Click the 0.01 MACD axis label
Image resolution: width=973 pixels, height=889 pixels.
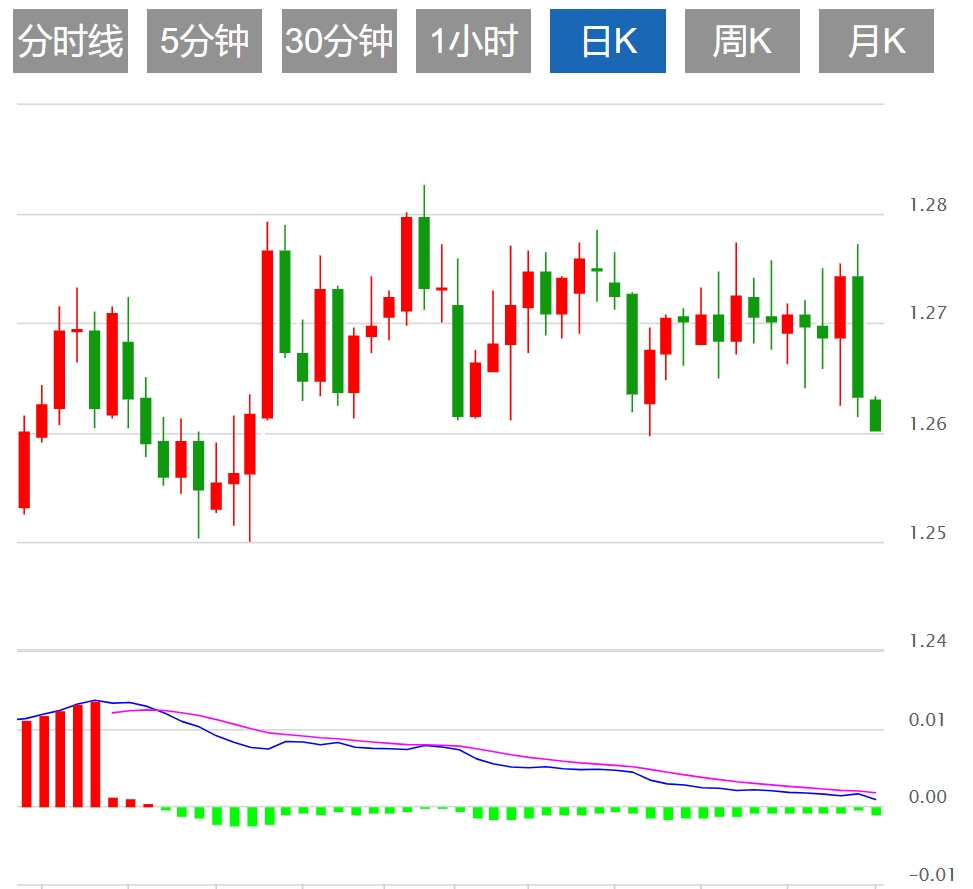[x=928, y=720]
